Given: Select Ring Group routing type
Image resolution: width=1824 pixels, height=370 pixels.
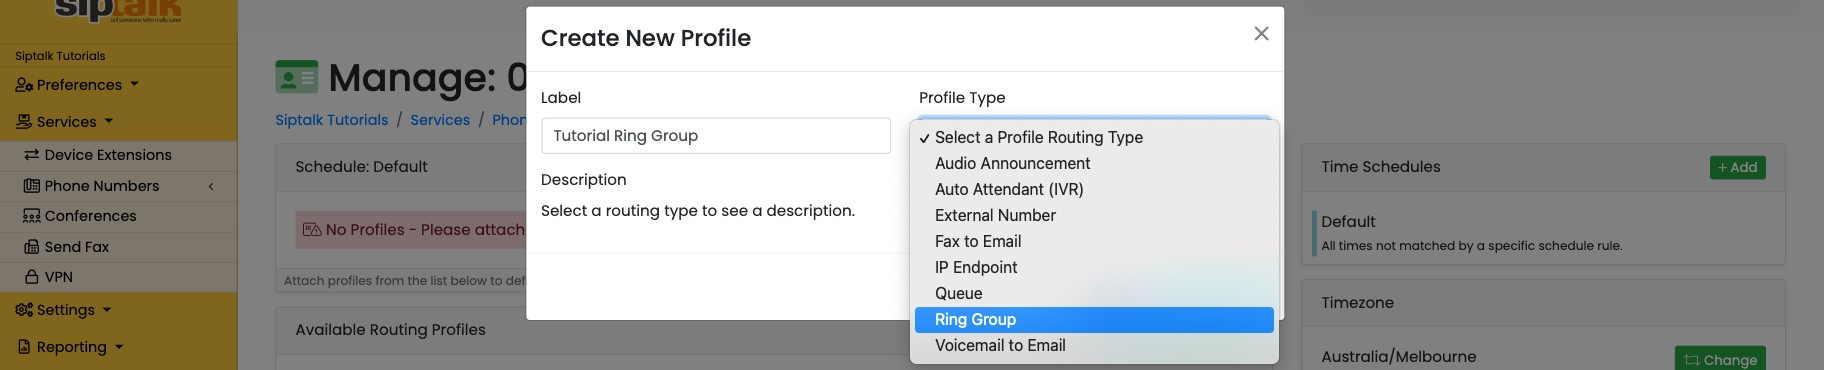Looking at the screenshot, I should pos(1094,320).
